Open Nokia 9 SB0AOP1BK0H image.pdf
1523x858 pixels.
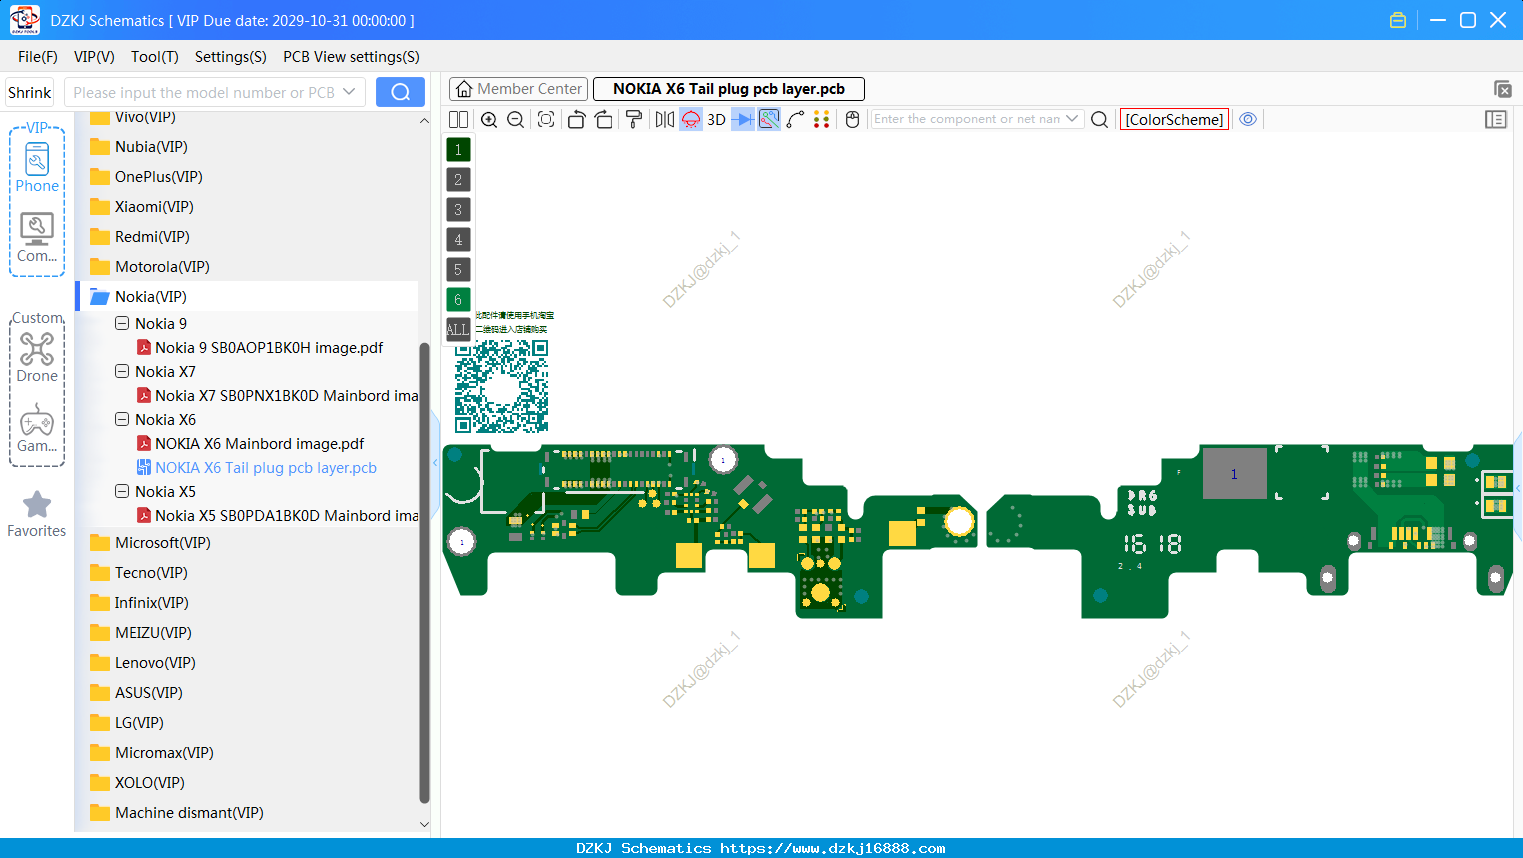(269, 347)
